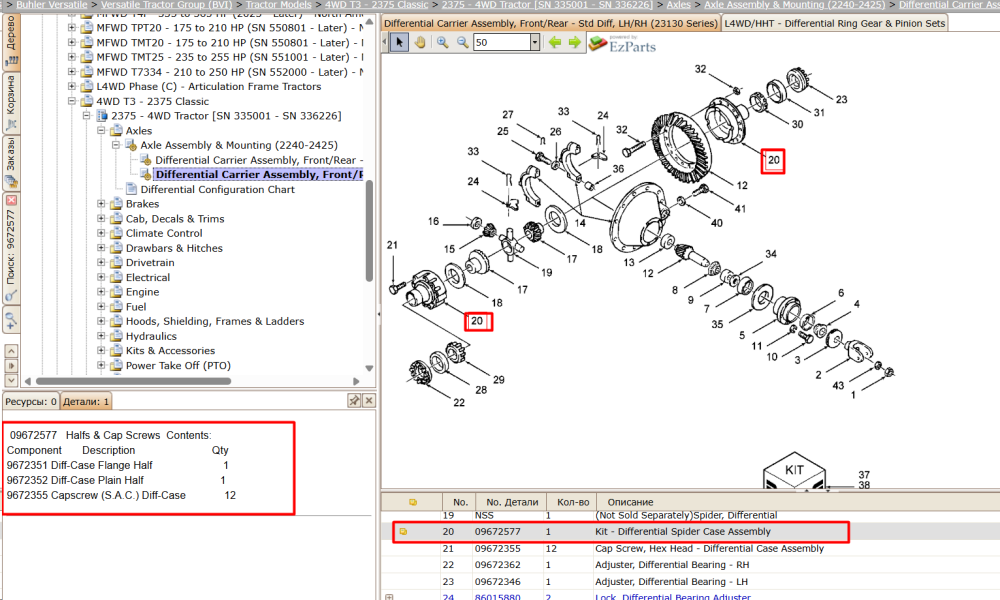Follow the Buhler Versatile breadcrumb link

coord(52,4)
